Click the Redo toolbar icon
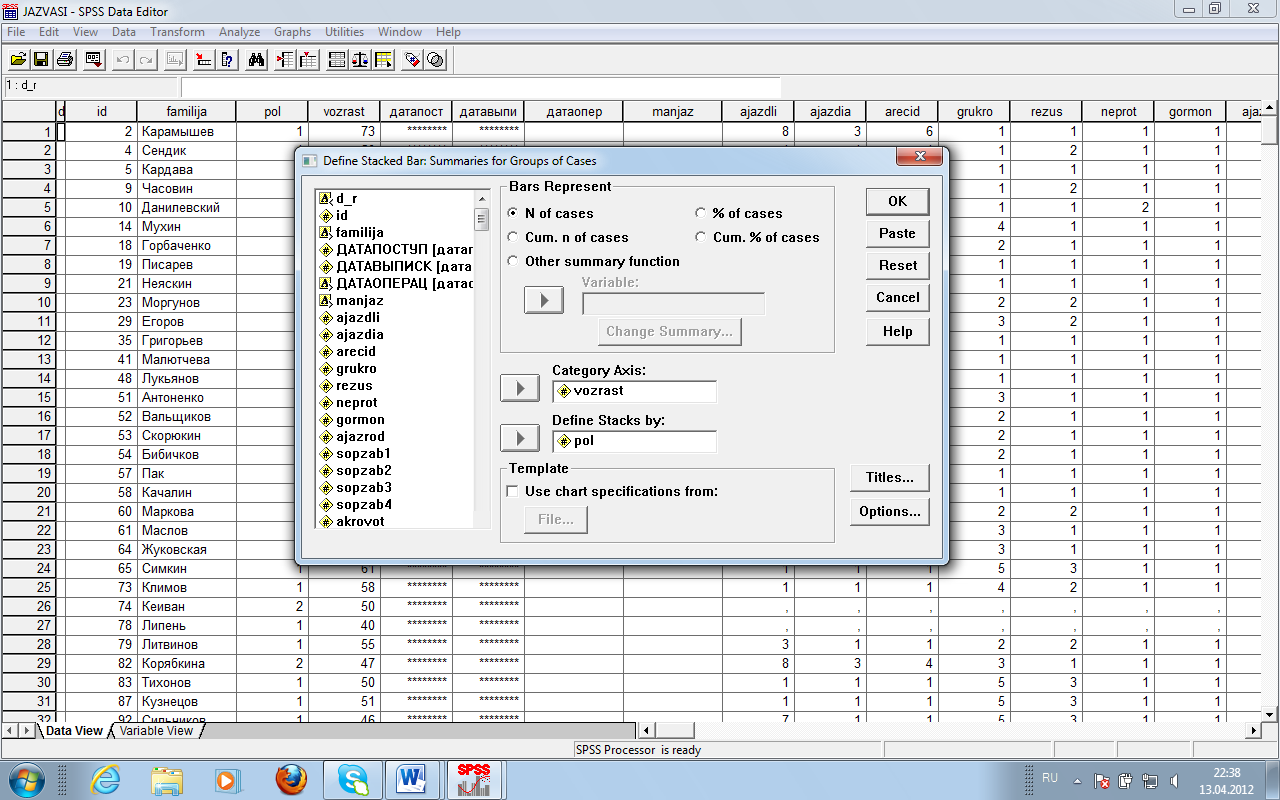1280x800 pixels. point(146,60)
